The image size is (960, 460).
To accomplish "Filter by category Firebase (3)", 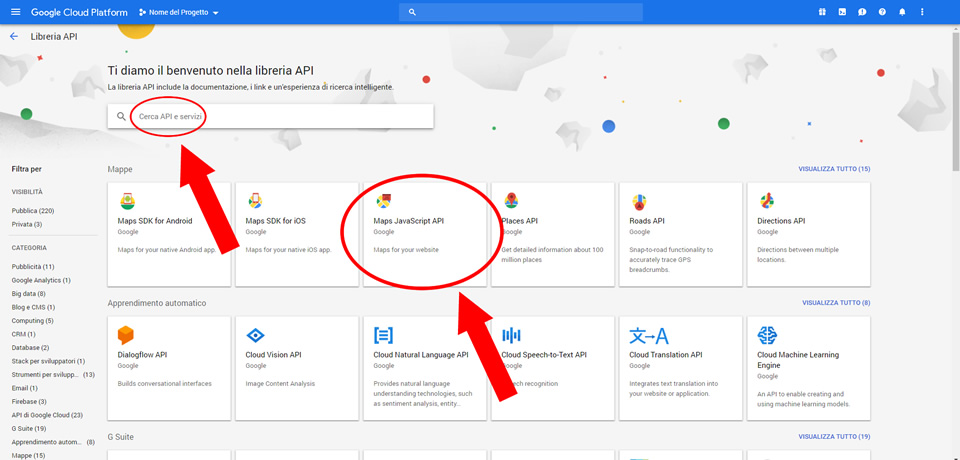I will (x=29, y=402).
